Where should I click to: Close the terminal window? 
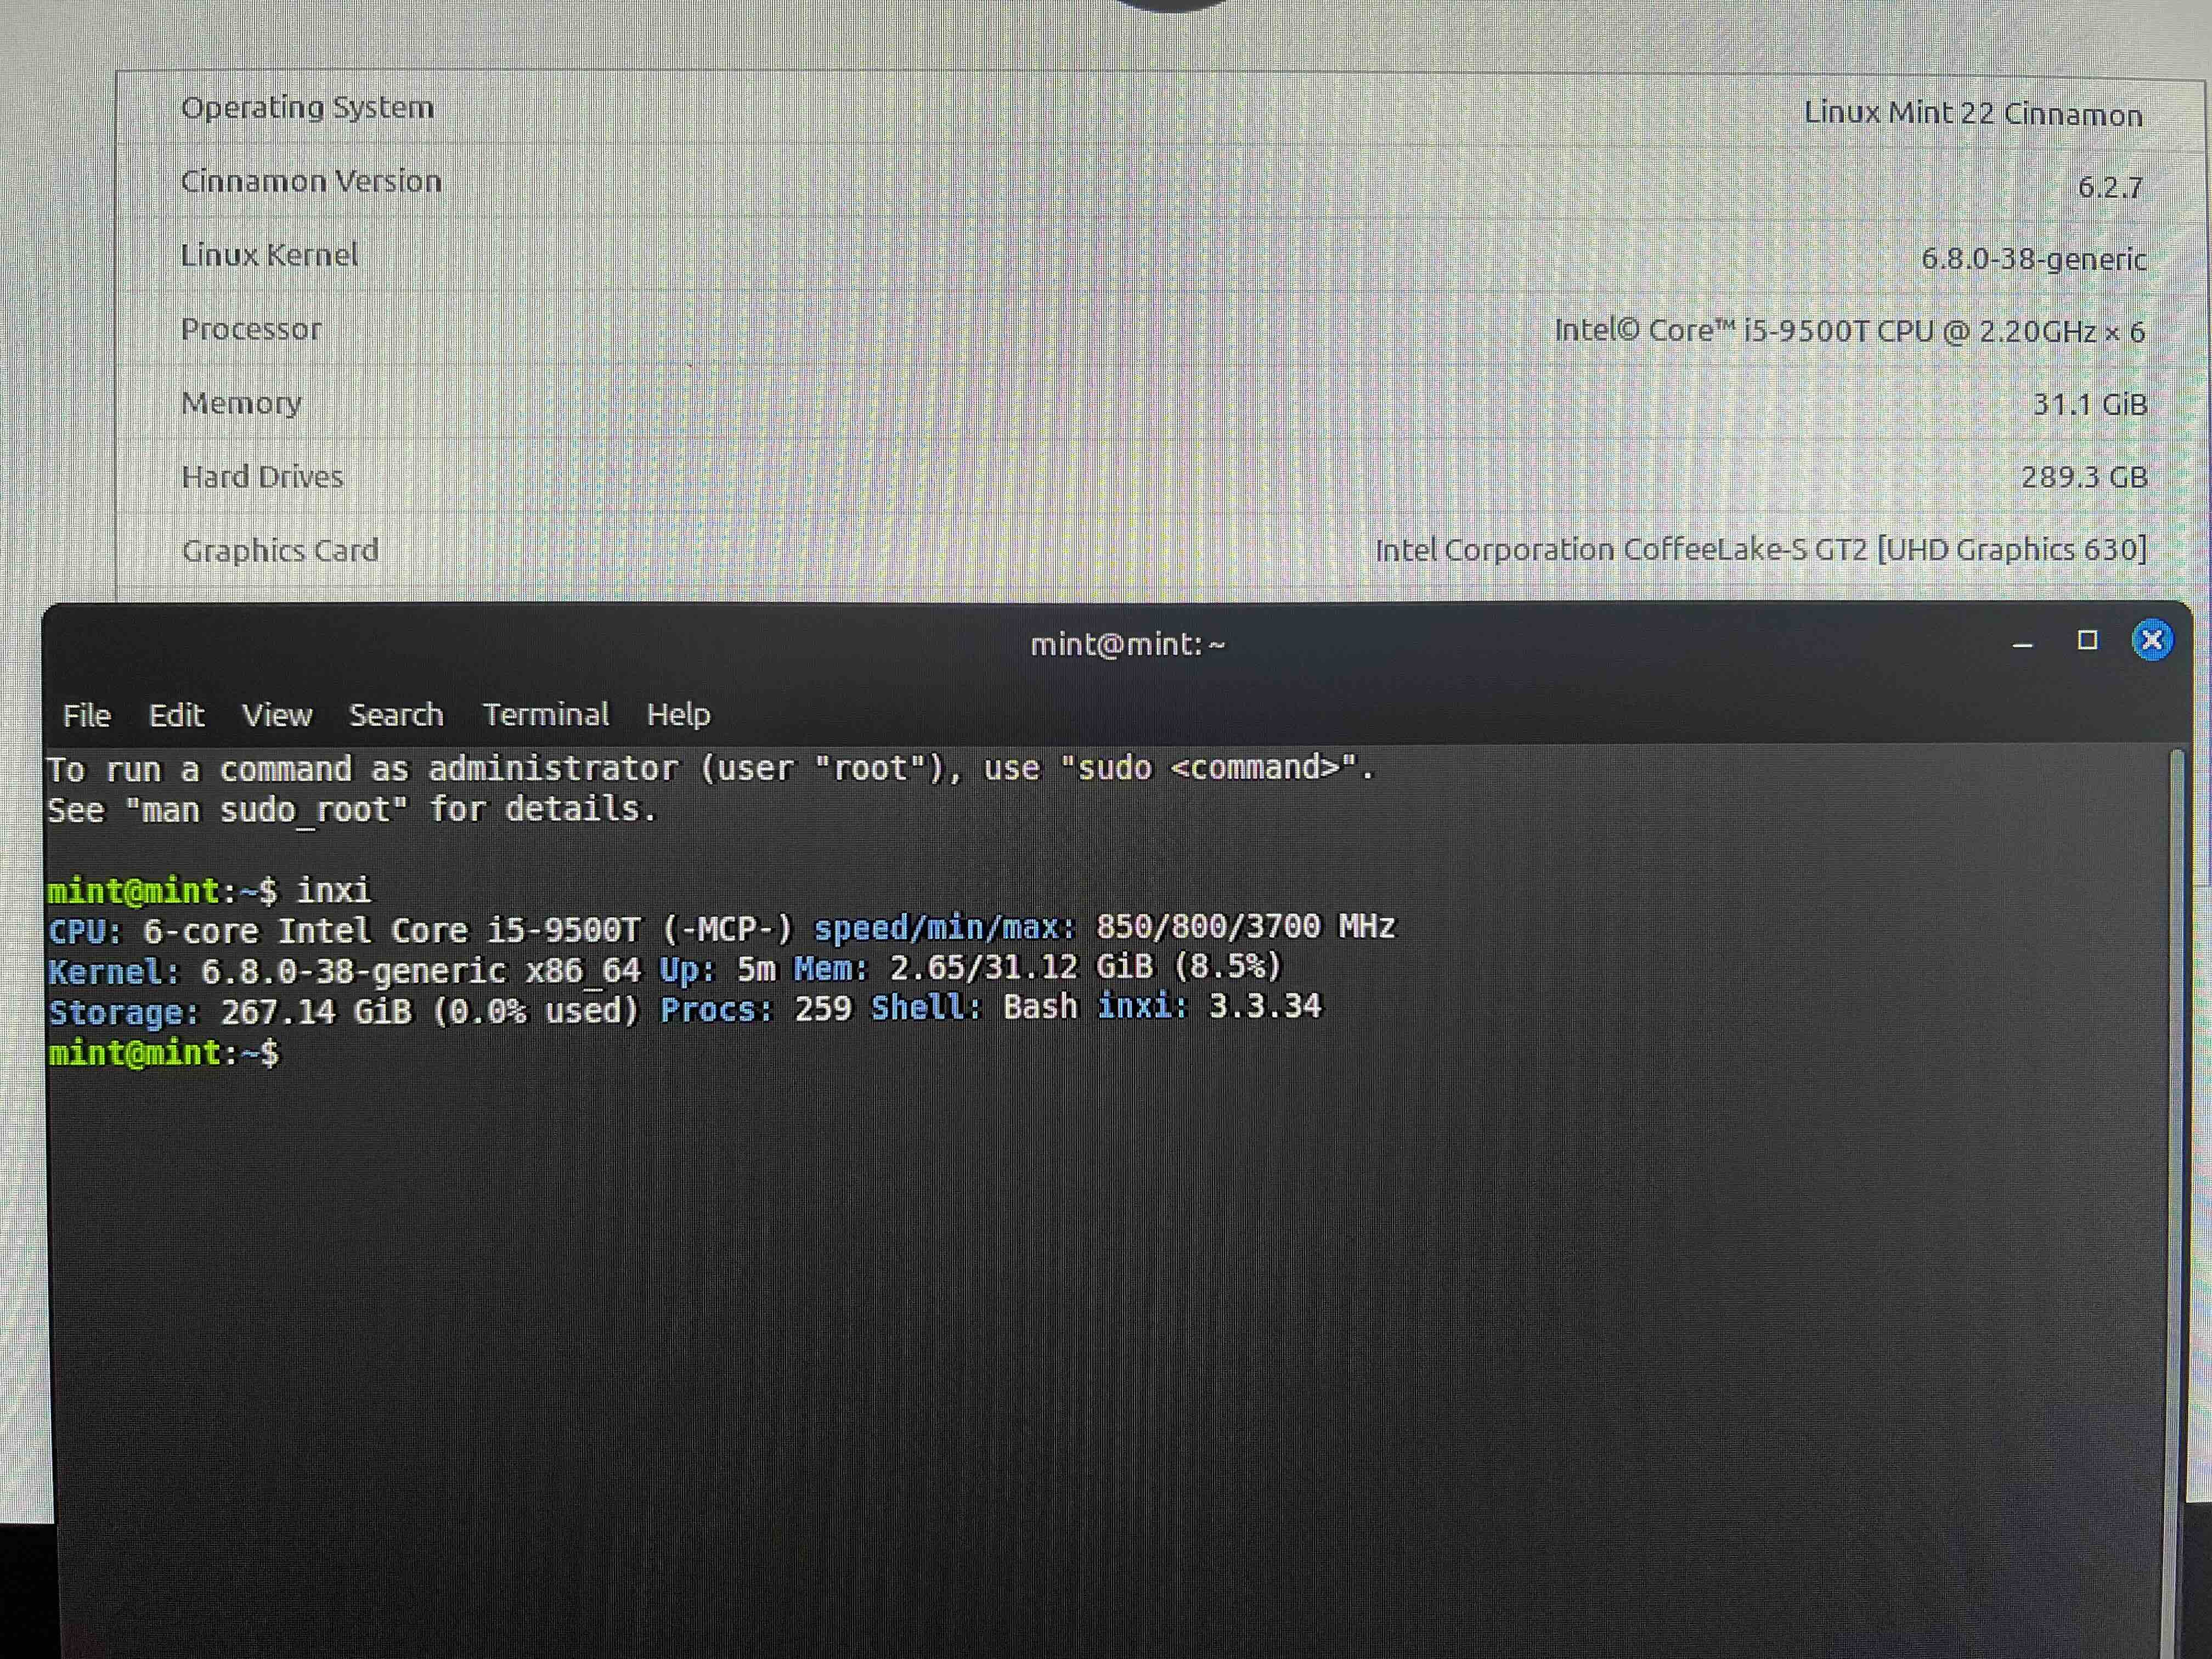[2151, 640]
